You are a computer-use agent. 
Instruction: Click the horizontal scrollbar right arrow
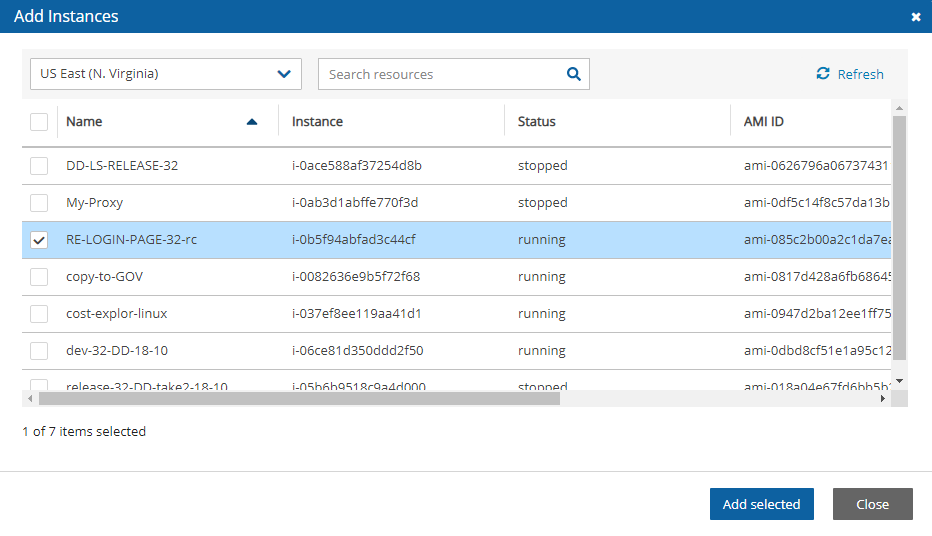point(882,398)
